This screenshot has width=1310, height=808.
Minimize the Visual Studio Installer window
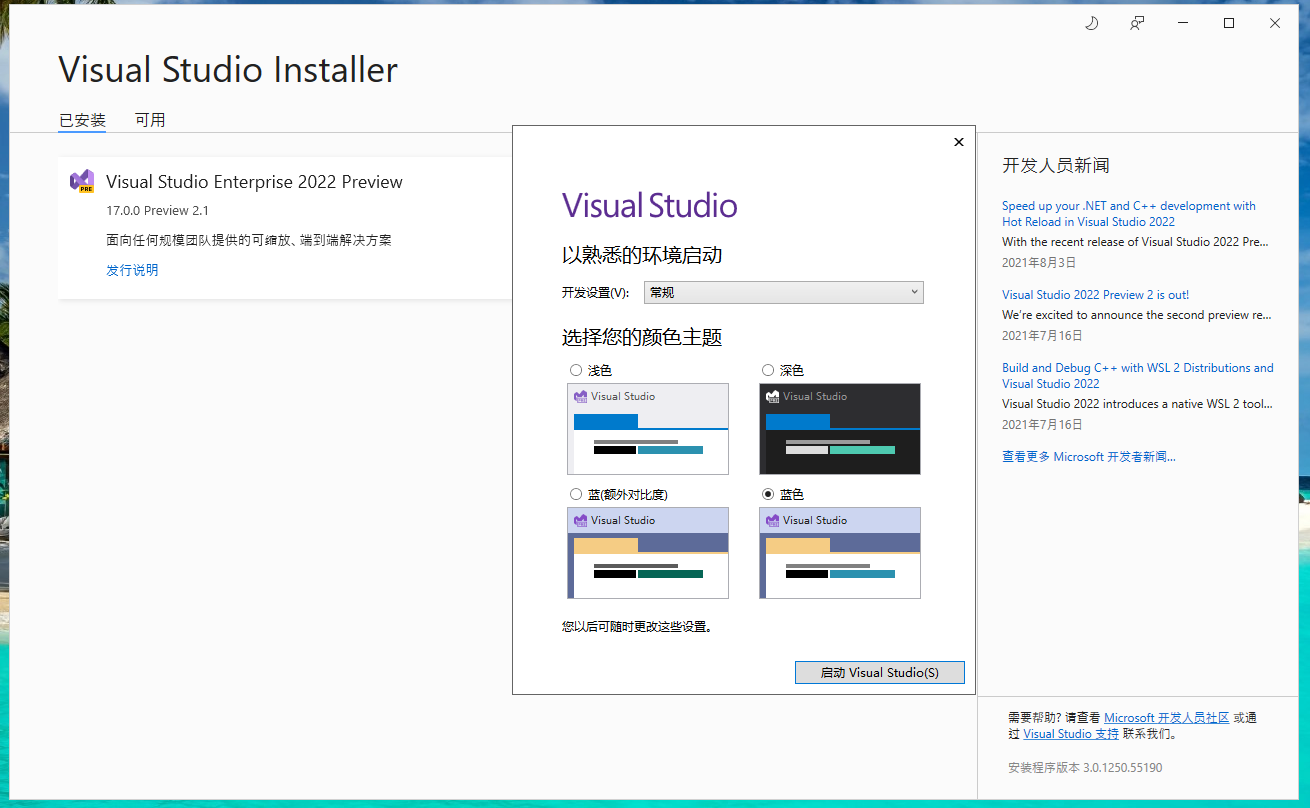tap(1183, 23)
